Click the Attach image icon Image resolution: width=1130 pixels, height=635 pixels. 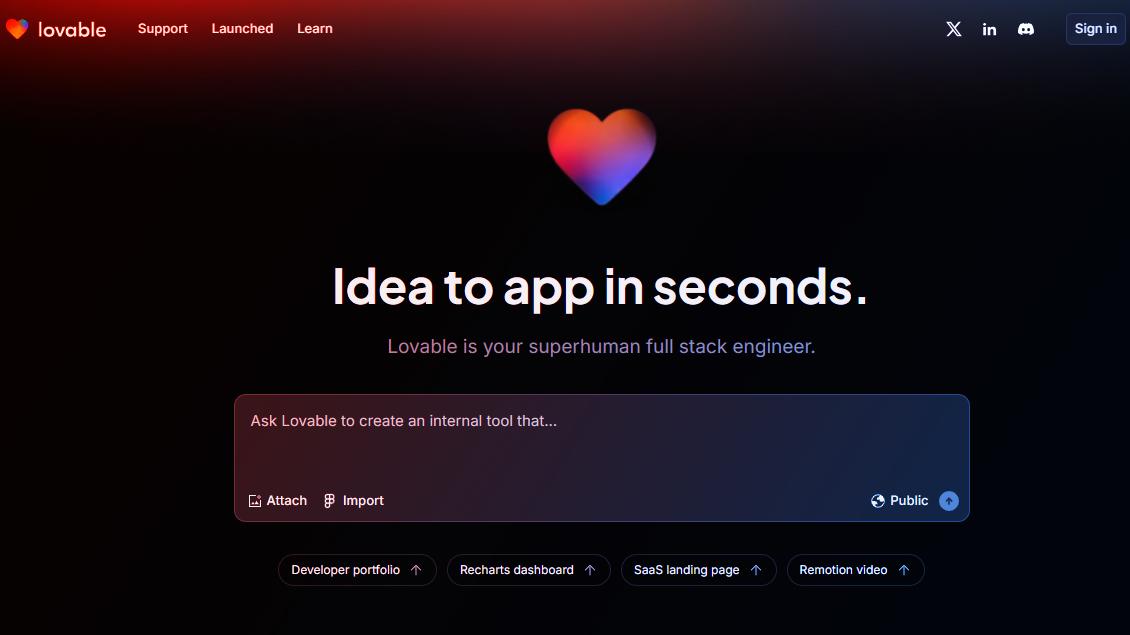(254, 501)
